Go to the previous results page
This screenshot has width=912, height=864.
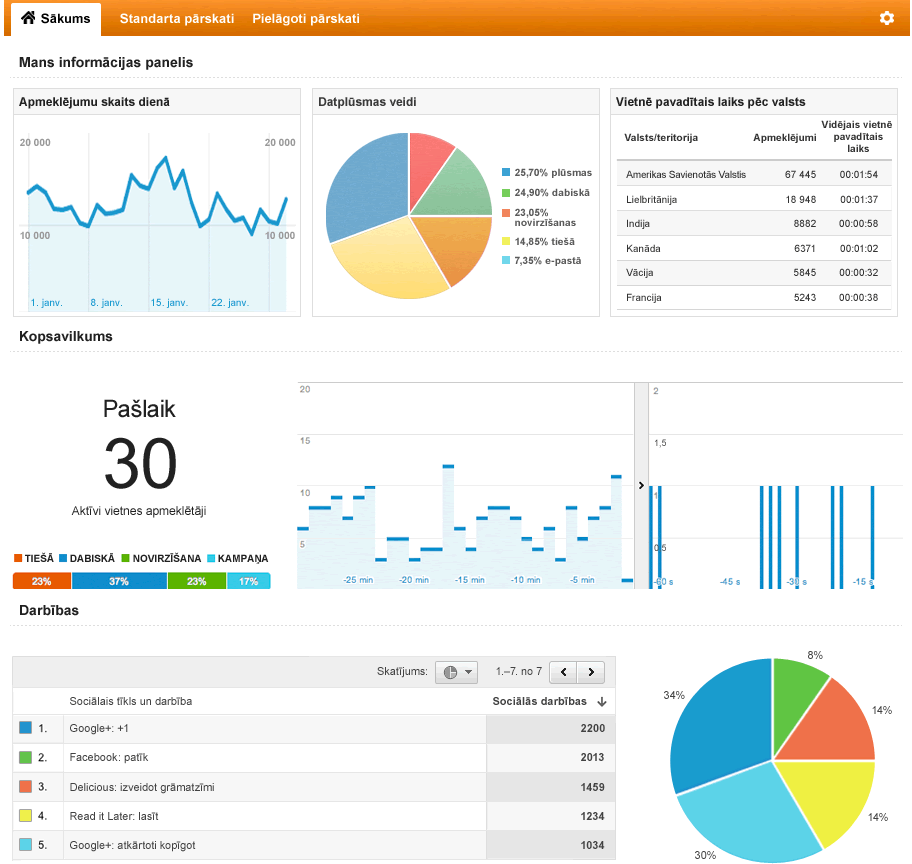tap(563, 672)
